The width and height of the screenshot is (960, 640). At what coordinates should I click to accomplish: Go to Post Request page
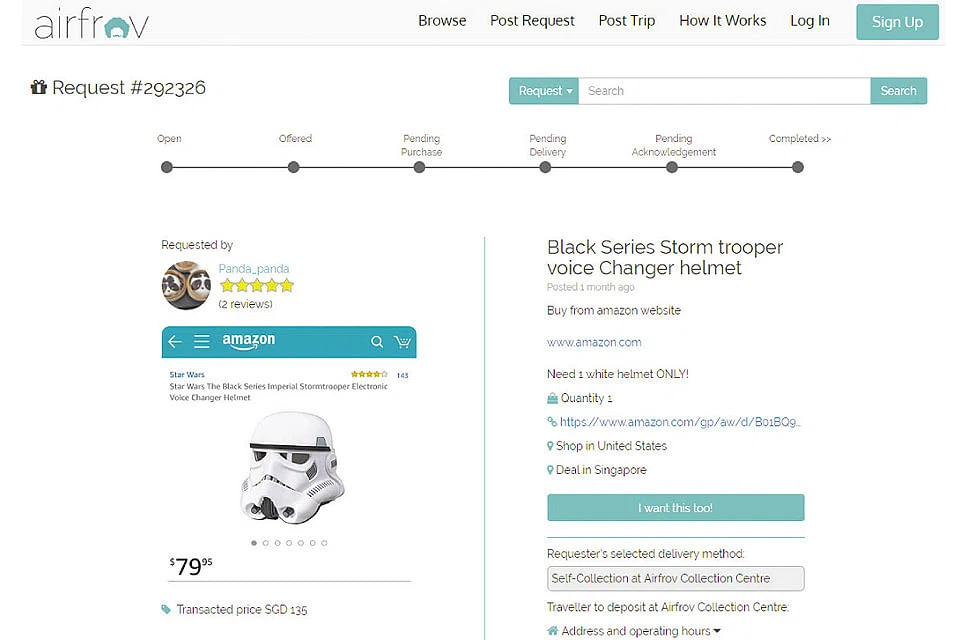point(532,21)
